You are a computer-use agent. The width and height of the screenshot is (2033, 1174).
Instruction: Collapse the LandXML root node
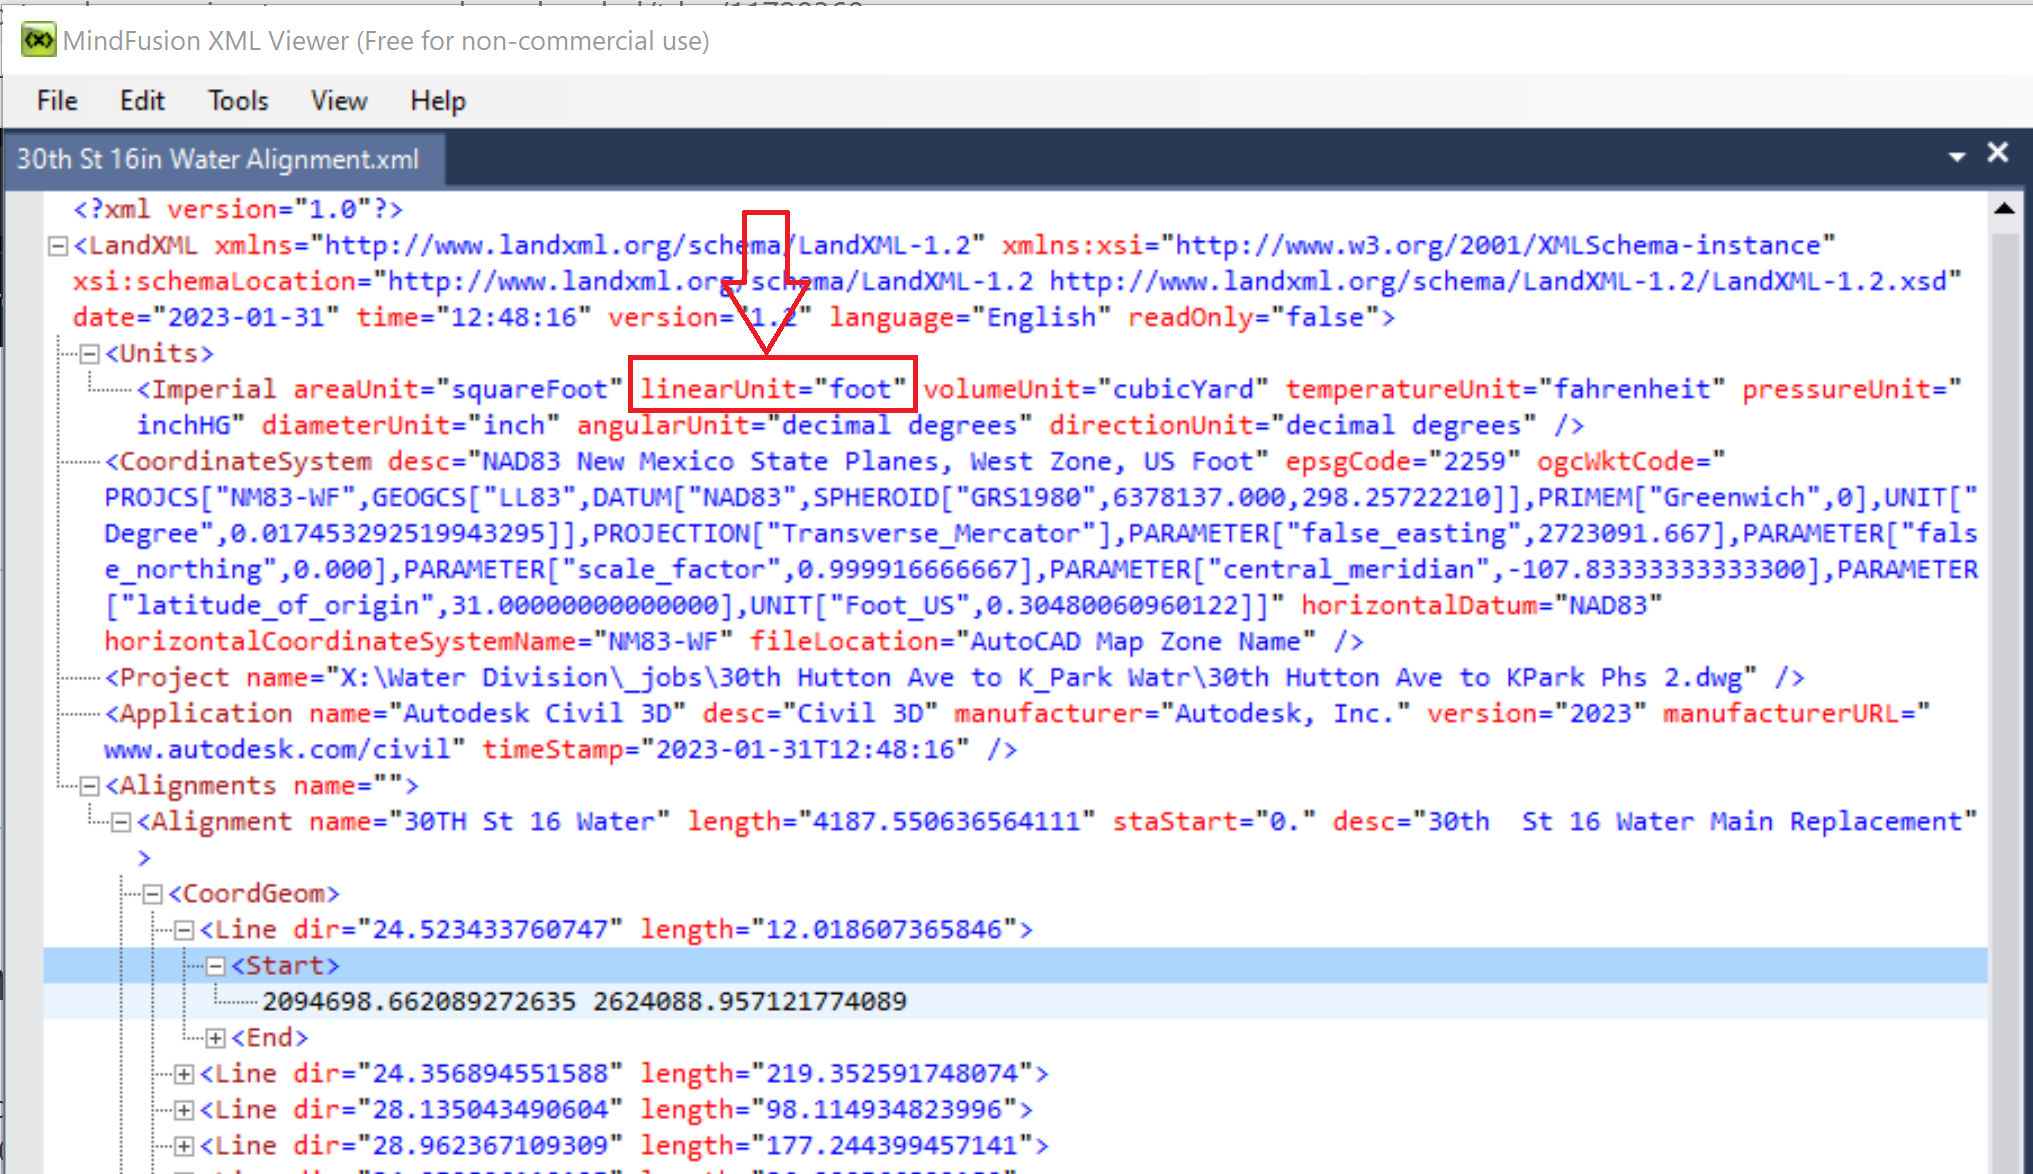57,246
